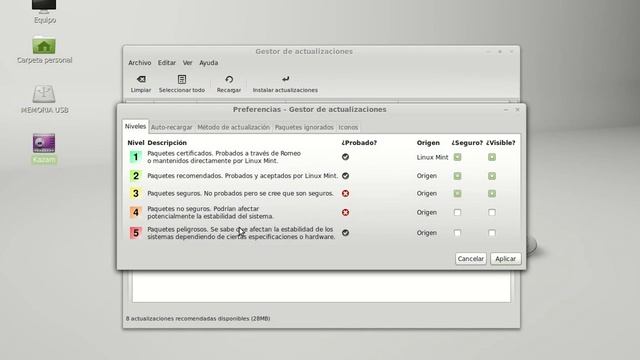The image size is (640, 360).
Task: Click the Paquetes certificados description text
Action: [x=224, y=157]
